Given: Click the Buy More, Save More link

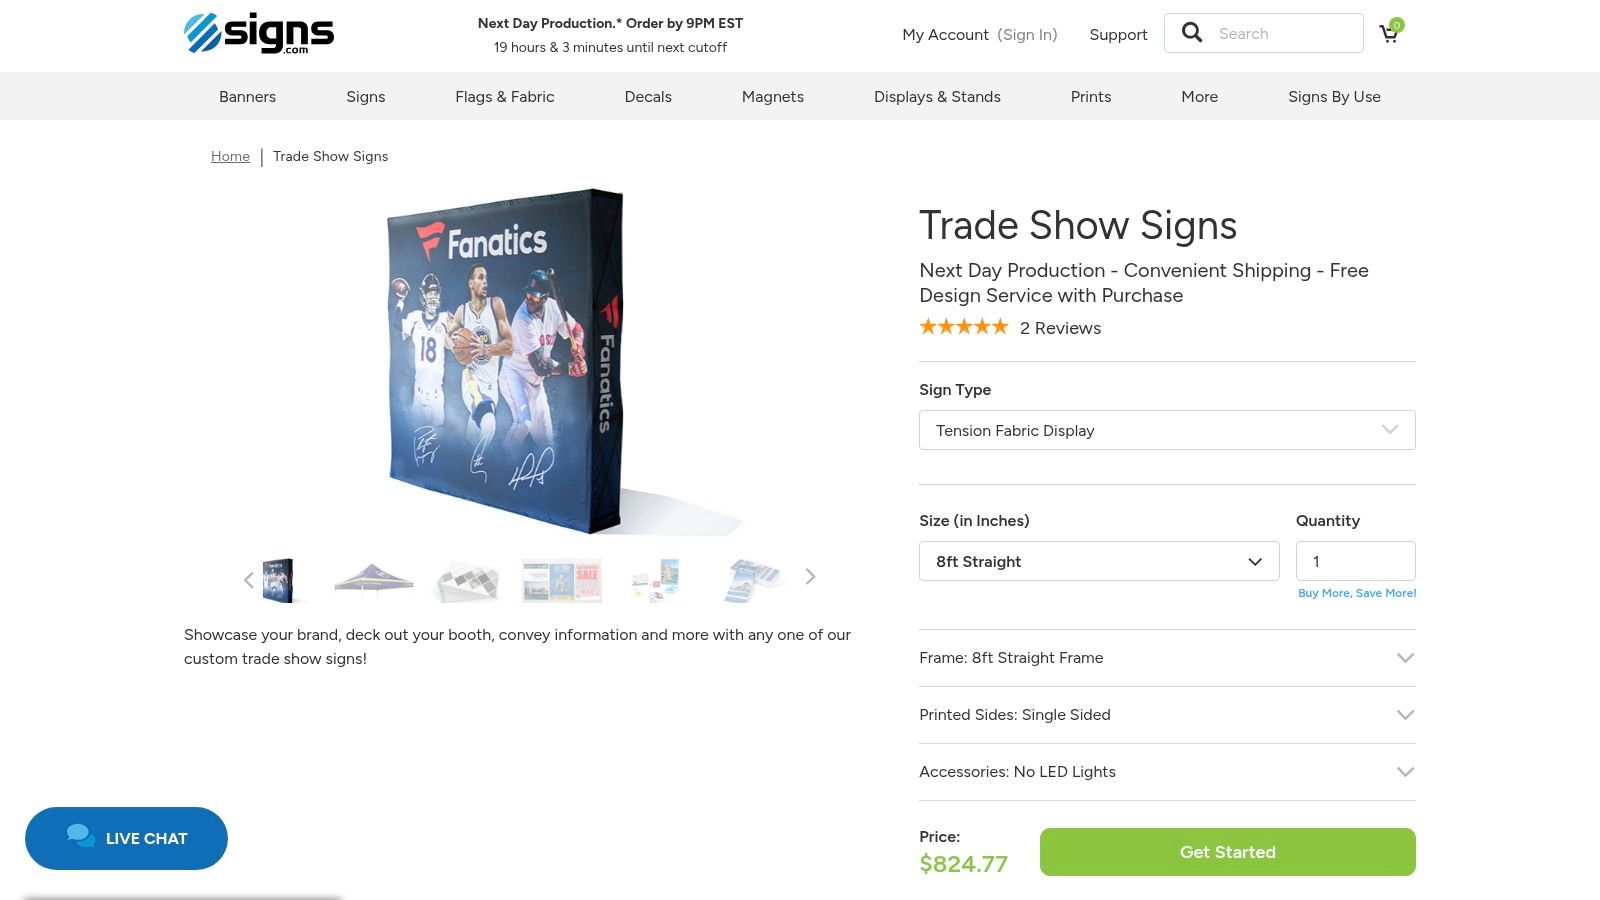Looking at the screenshot, I should coord(1357,593).
